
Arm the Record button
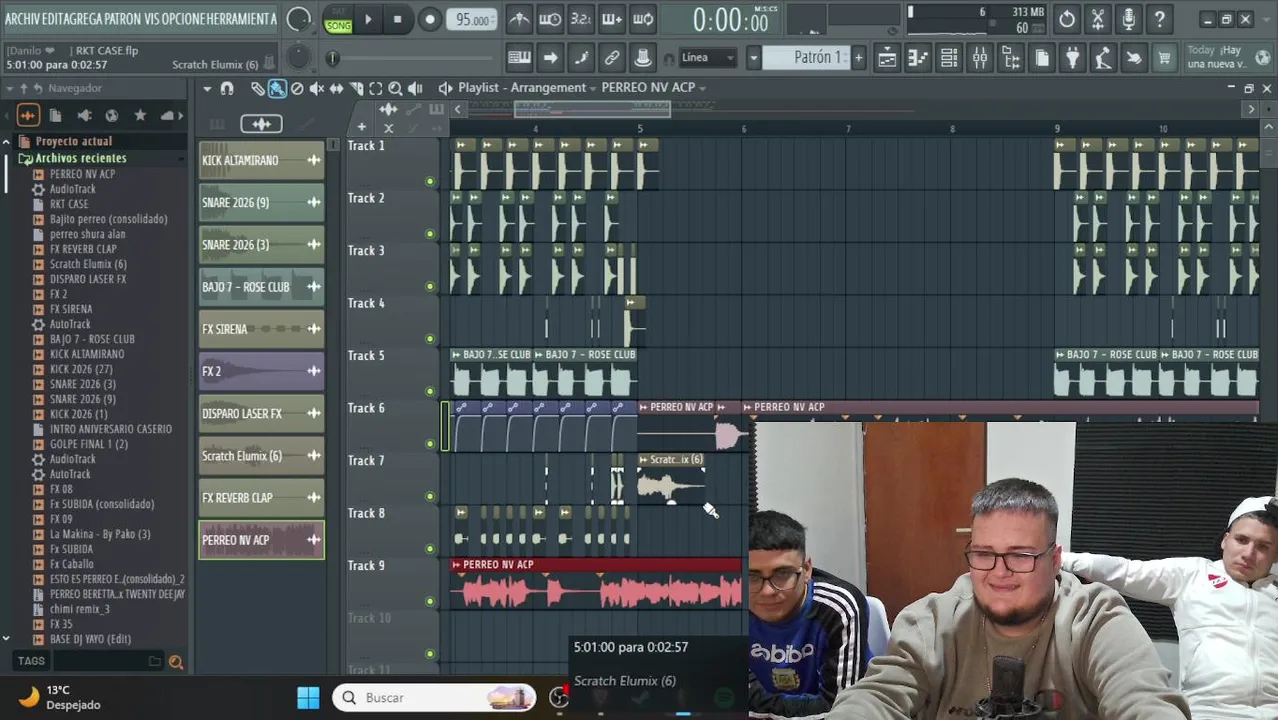click(430, 19)
